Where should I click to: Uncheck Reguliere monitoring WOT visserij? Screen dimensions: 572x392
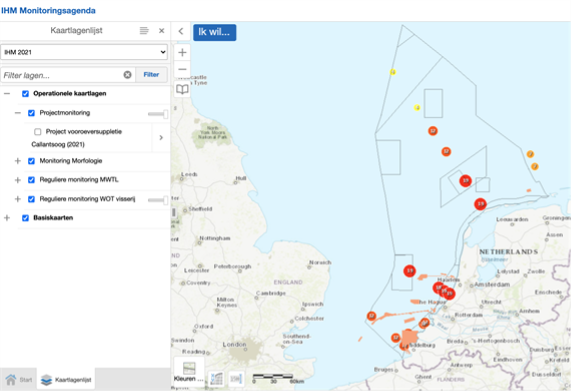31,199
